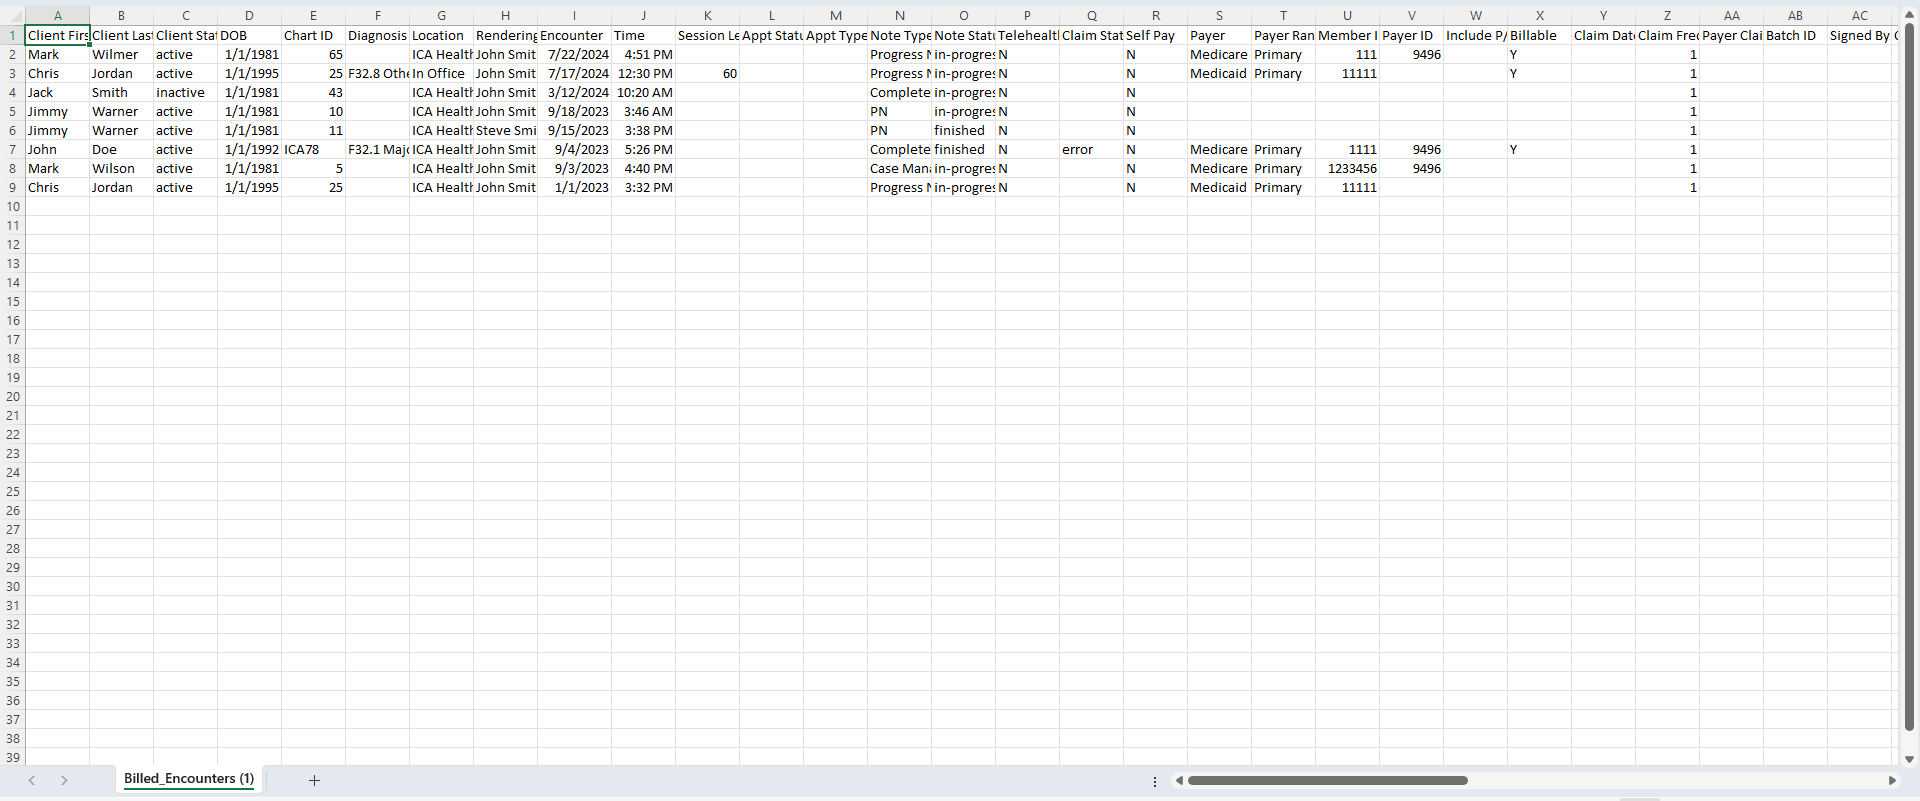The width and height of the screenshot is (1920, 801).
Task: Select the Steve Smi rendering provider cell
Action: 505,131
